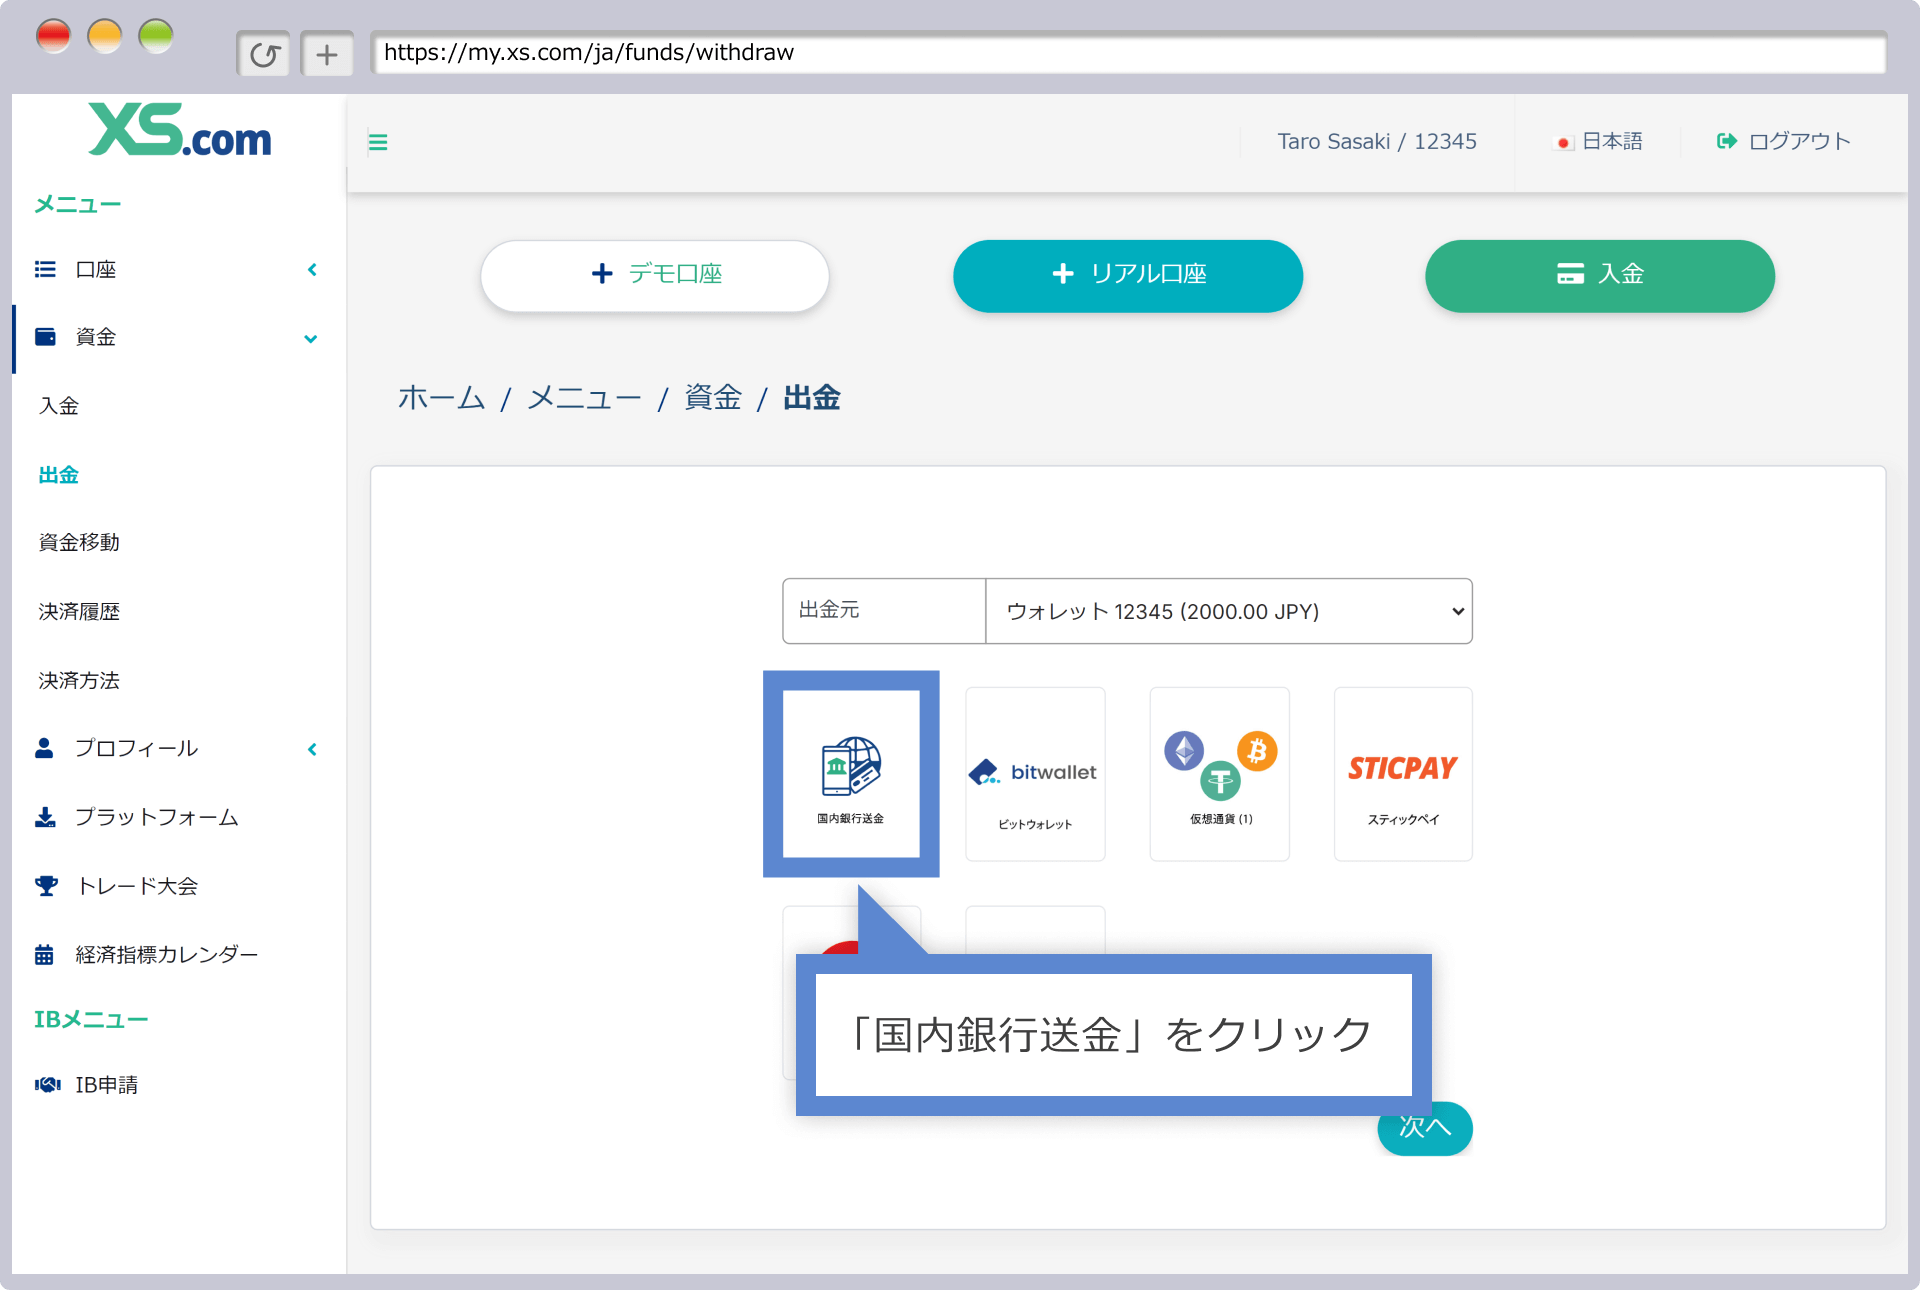Click the ログアウト link
This screenshot has height=1290, width=1920.
click(x=1799, y=142)
